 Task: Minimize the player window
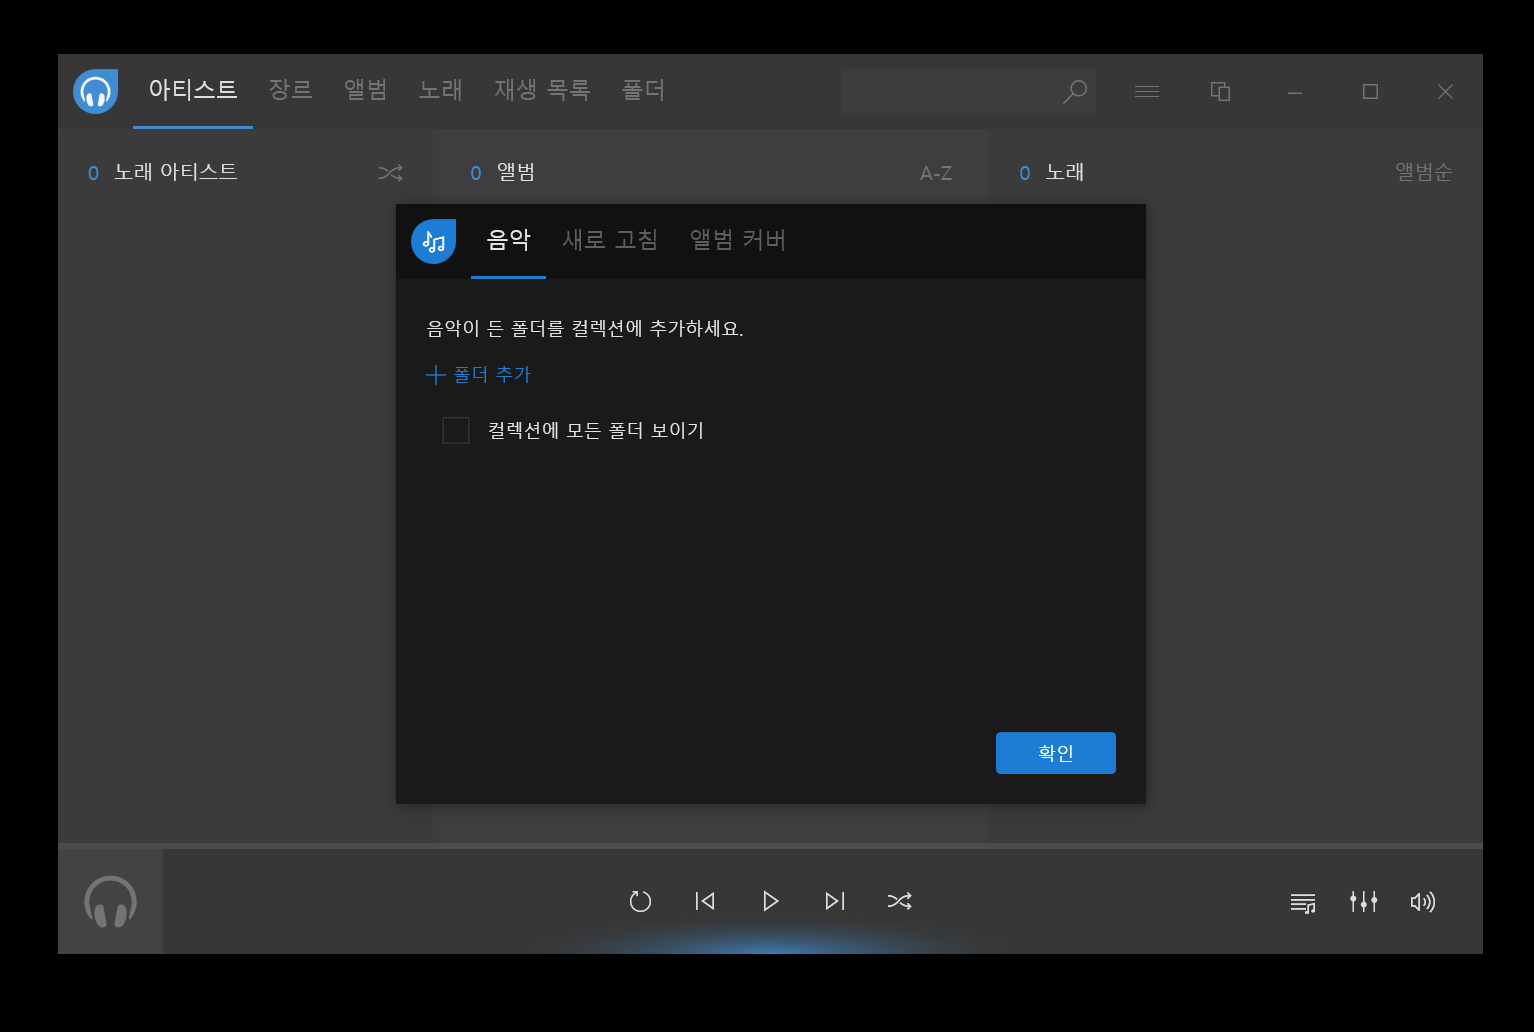point(1295,92)
